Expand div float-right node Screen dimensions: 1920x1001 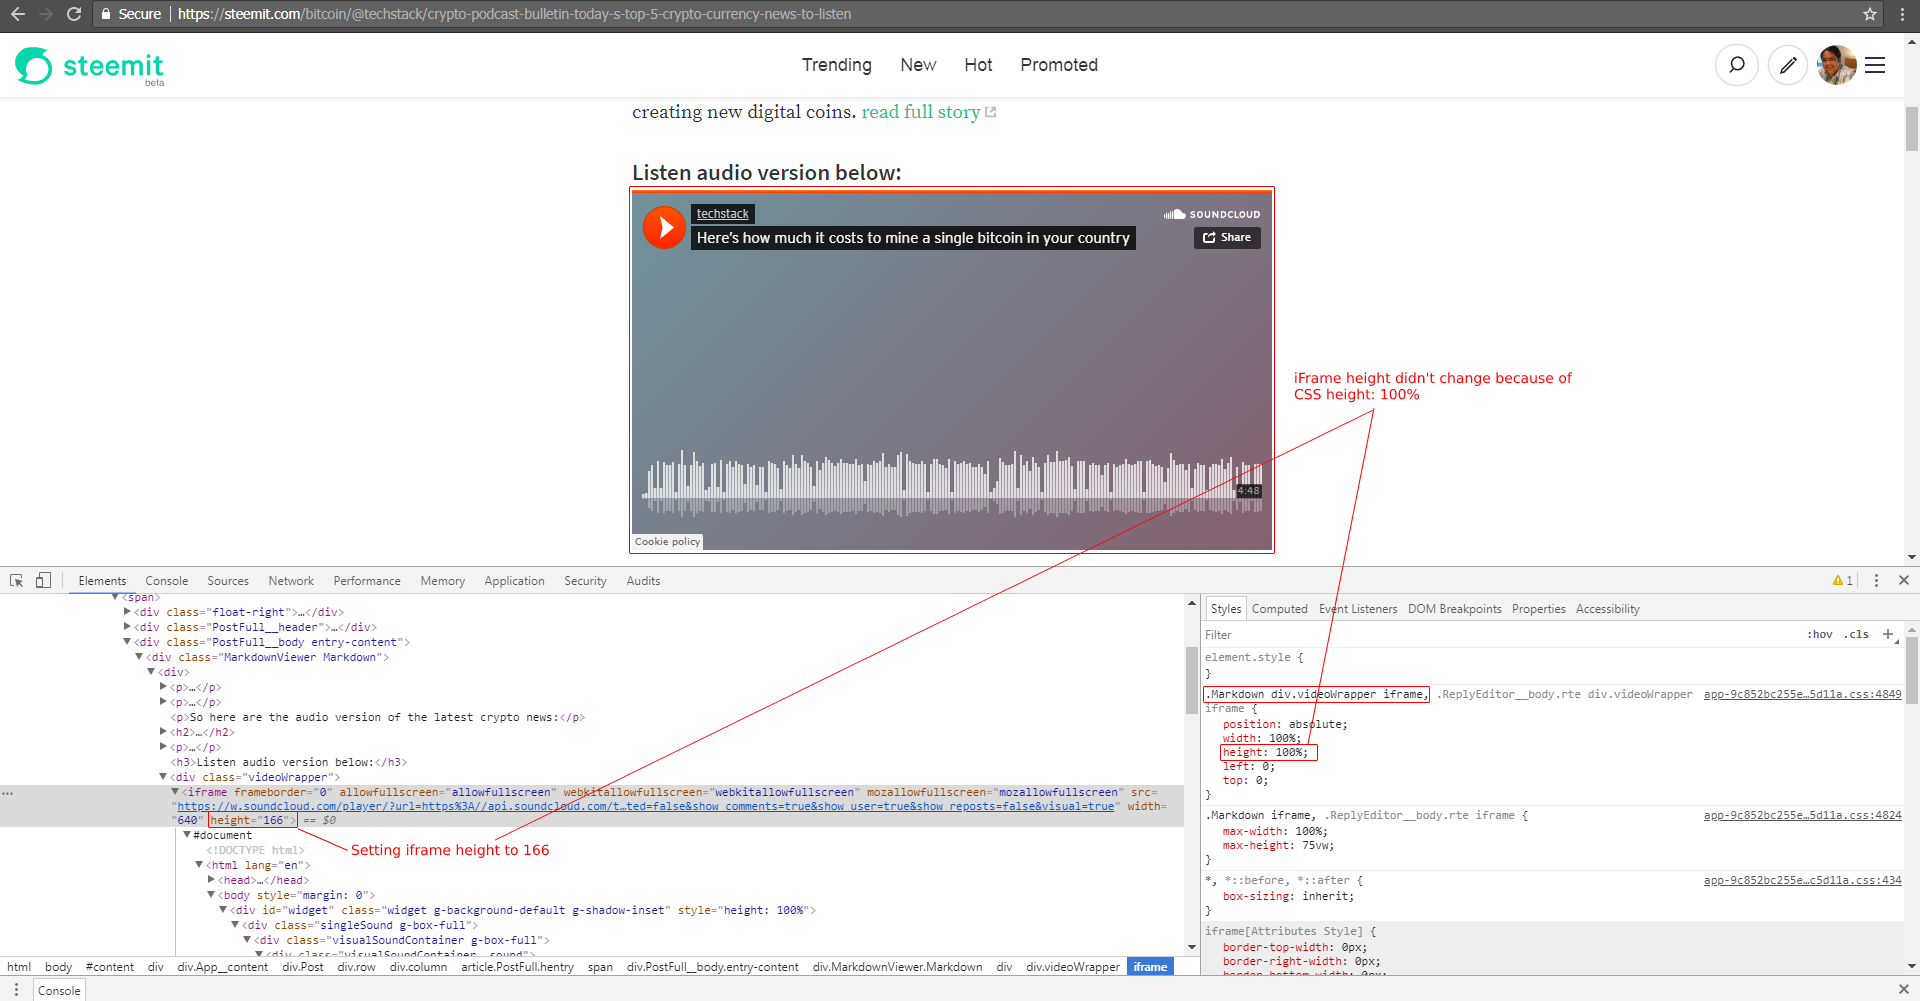pyautogui.click(x=127, y=612)
